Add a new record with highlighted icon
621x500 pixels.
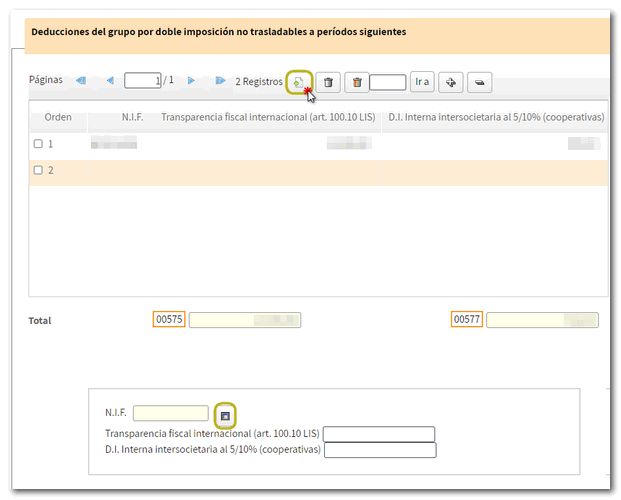tap(299, 82)
